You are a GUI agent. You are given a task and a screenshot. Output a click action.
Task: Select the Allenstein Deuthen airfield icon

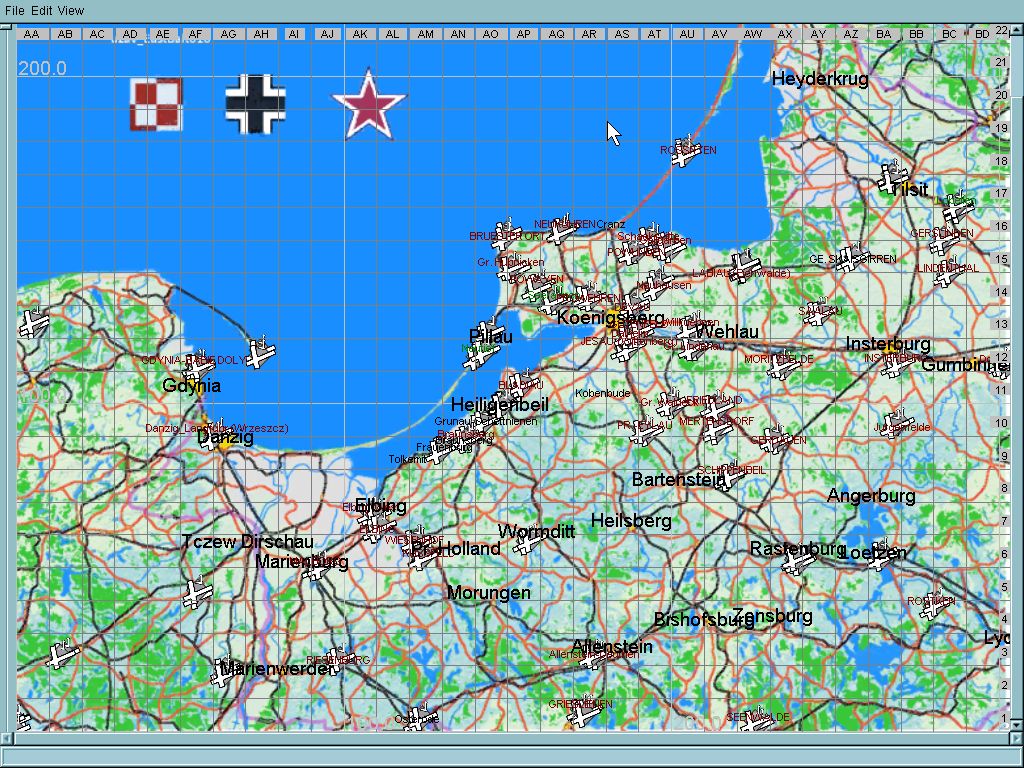point(592,656)
